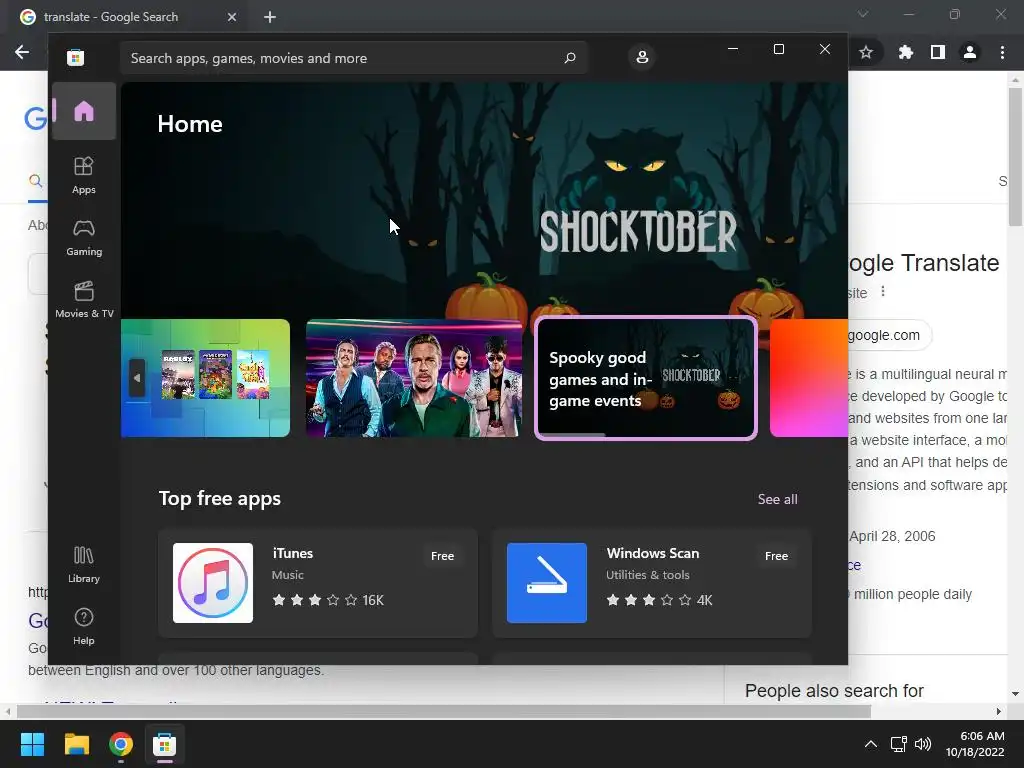Open the Windows Scan app icon
This screenshot has height=768, width=1024.
point(547,583)
